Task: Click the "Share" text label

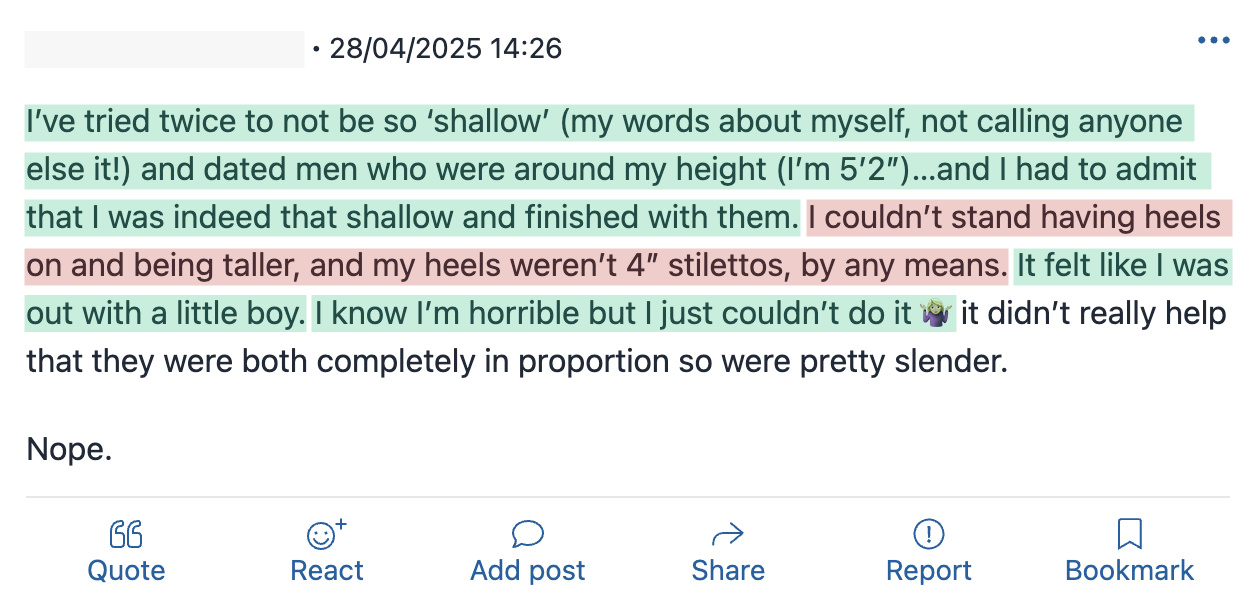Action: [x=728, y=571]
